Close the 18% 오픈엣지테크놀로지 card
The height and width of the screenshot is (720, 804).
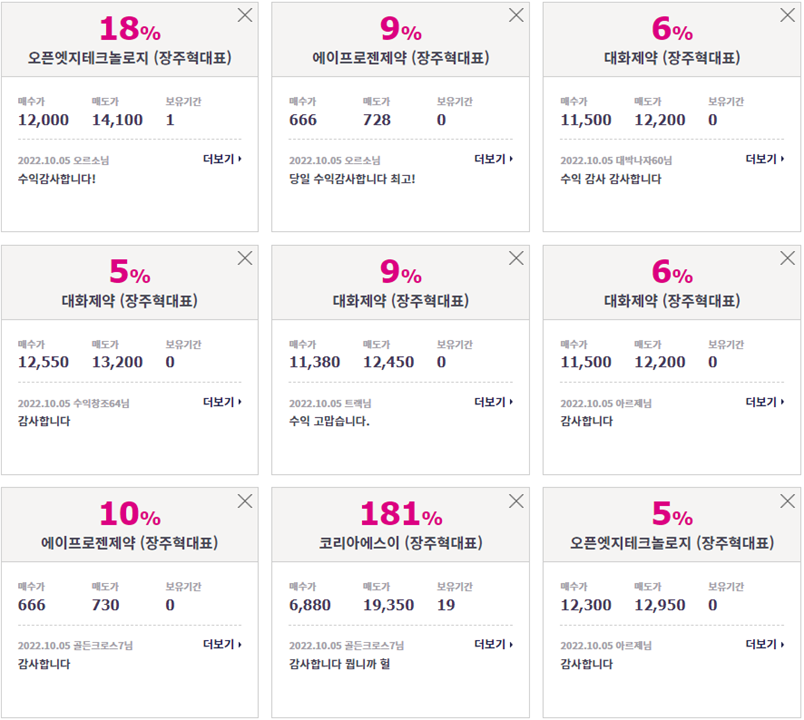click(x=245, y=15)
